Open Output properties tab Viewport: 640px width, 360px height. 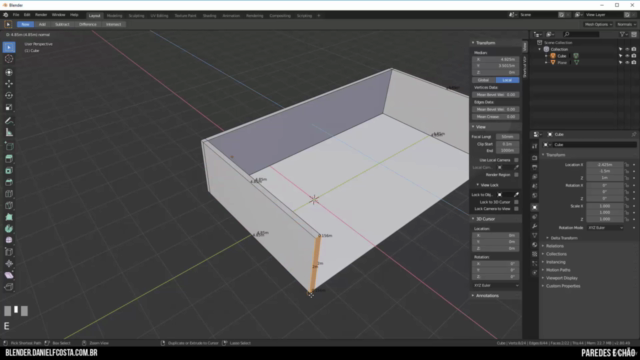(x=535, y=167)
